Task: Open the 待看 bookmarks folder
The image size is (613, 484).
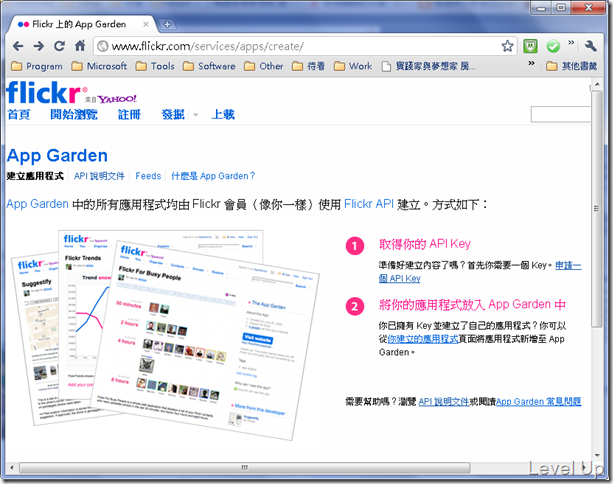Action: [x=308, y=66]
